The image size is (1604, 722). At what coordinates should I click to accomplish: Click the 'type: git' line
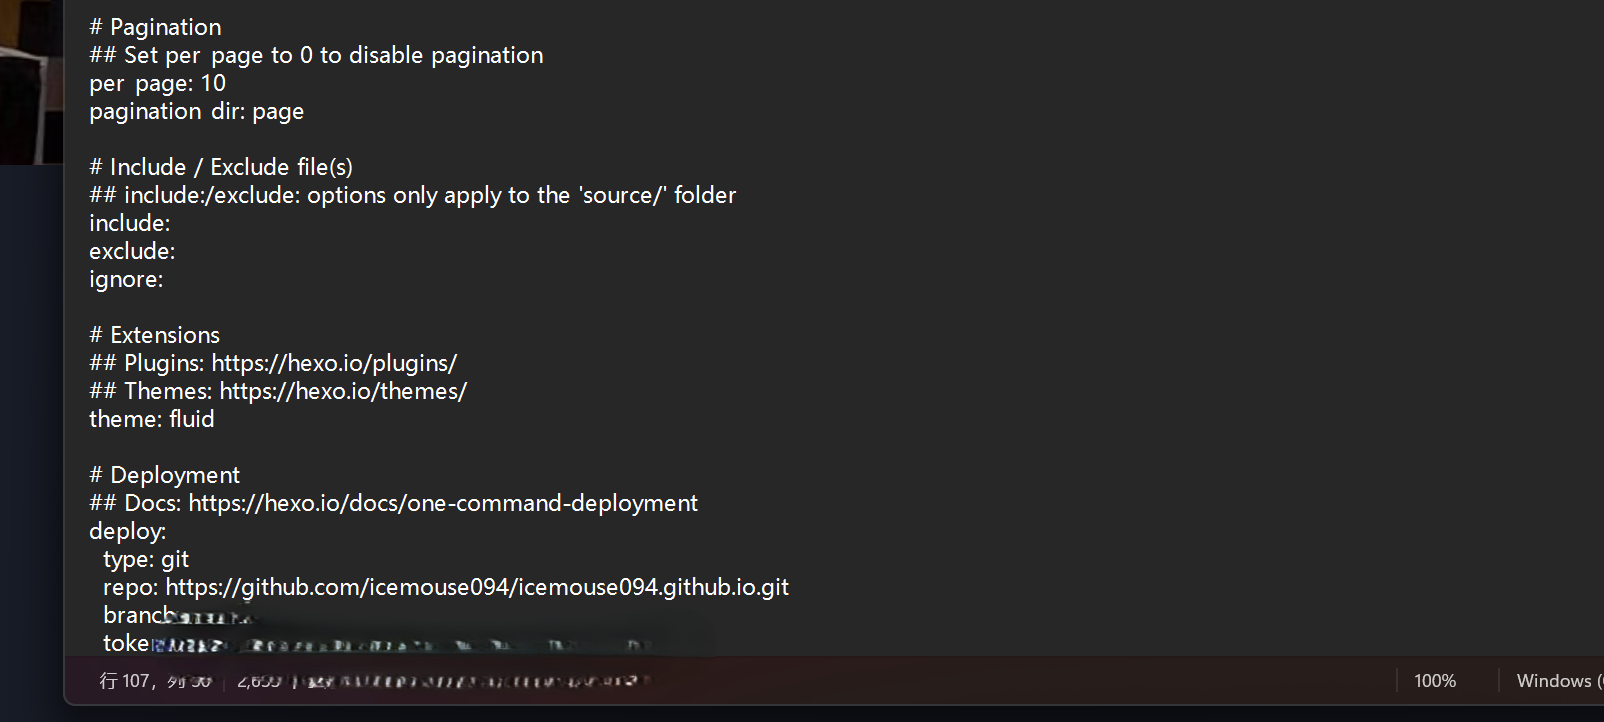click(146, 559)
